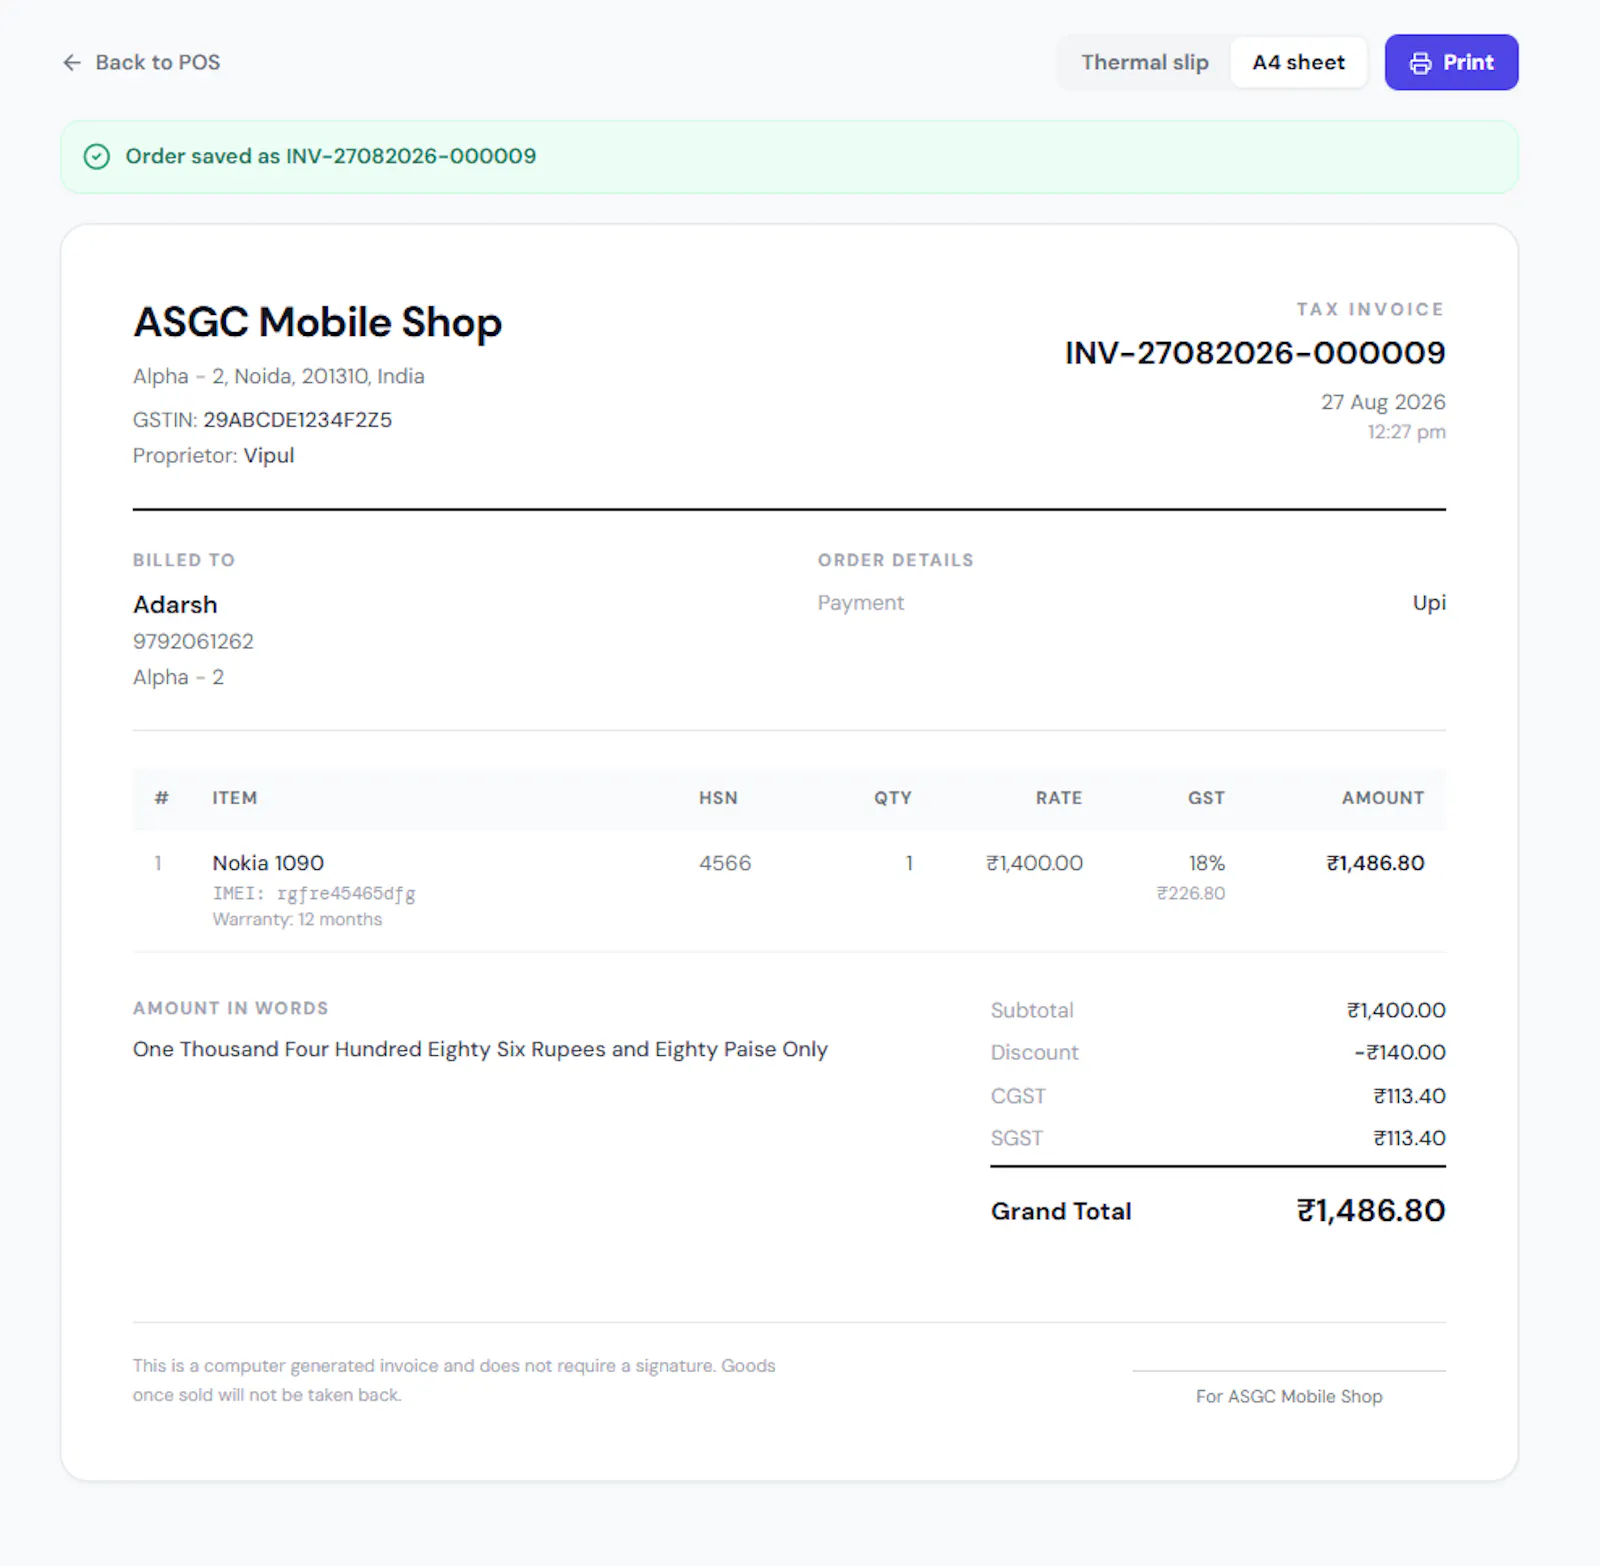This screenshot has width=1600, height=1566.
Task: Click the ITEM column header
Action: point(235,798)
